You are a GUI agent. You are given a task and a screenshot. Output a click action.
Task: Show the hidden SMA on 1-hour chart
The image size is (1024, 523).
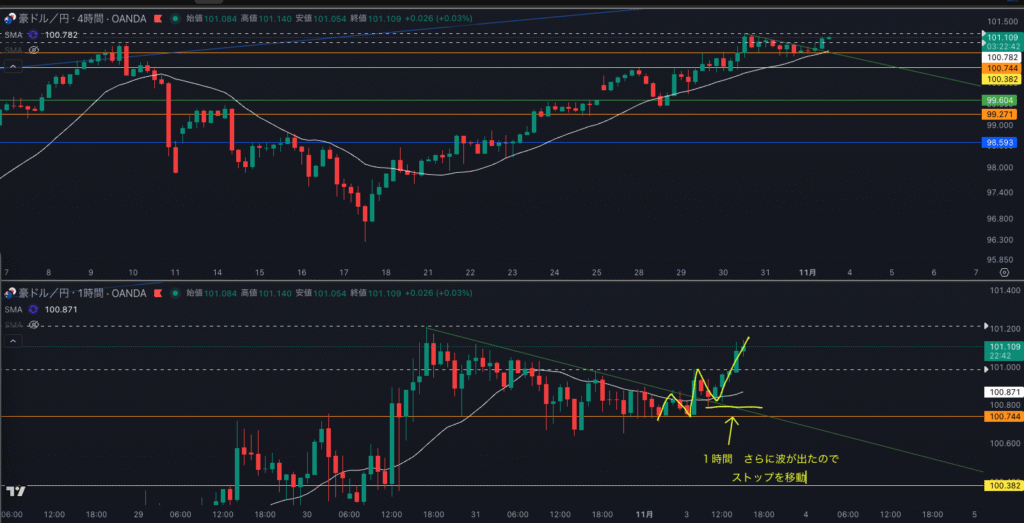(x=34, y=324)
